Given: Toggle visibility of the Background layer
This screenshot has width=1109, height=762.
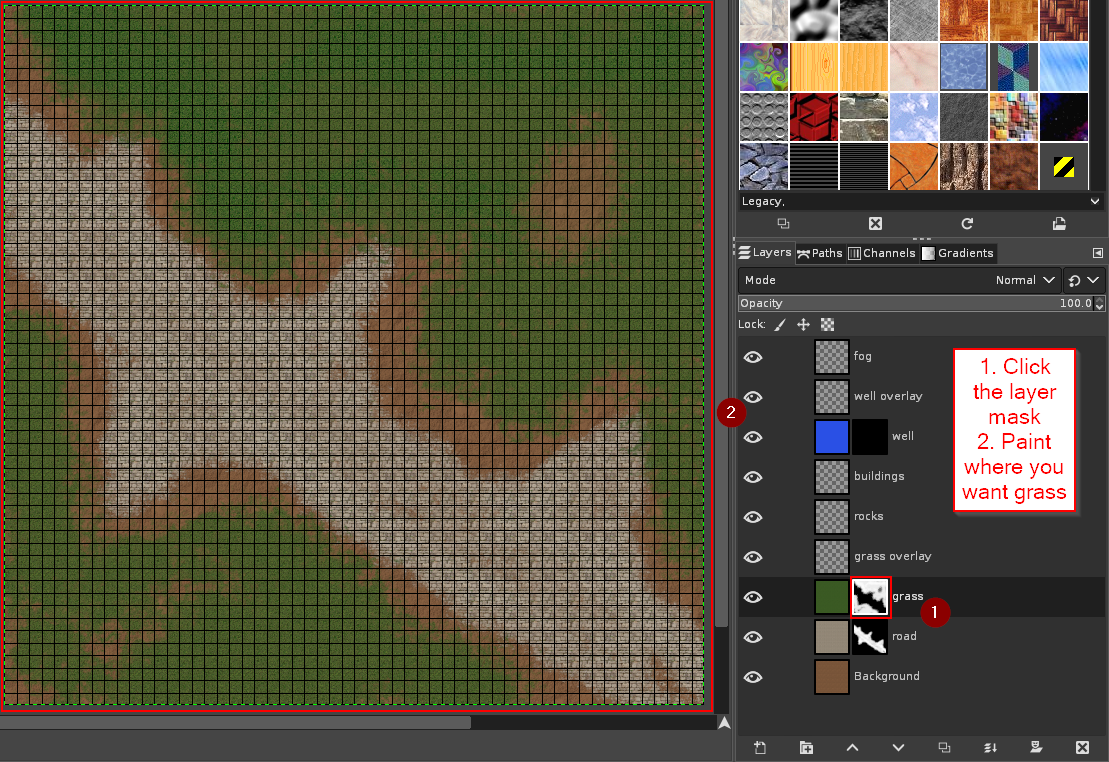Looking at the screenshot, I should (x=753, y=676).
